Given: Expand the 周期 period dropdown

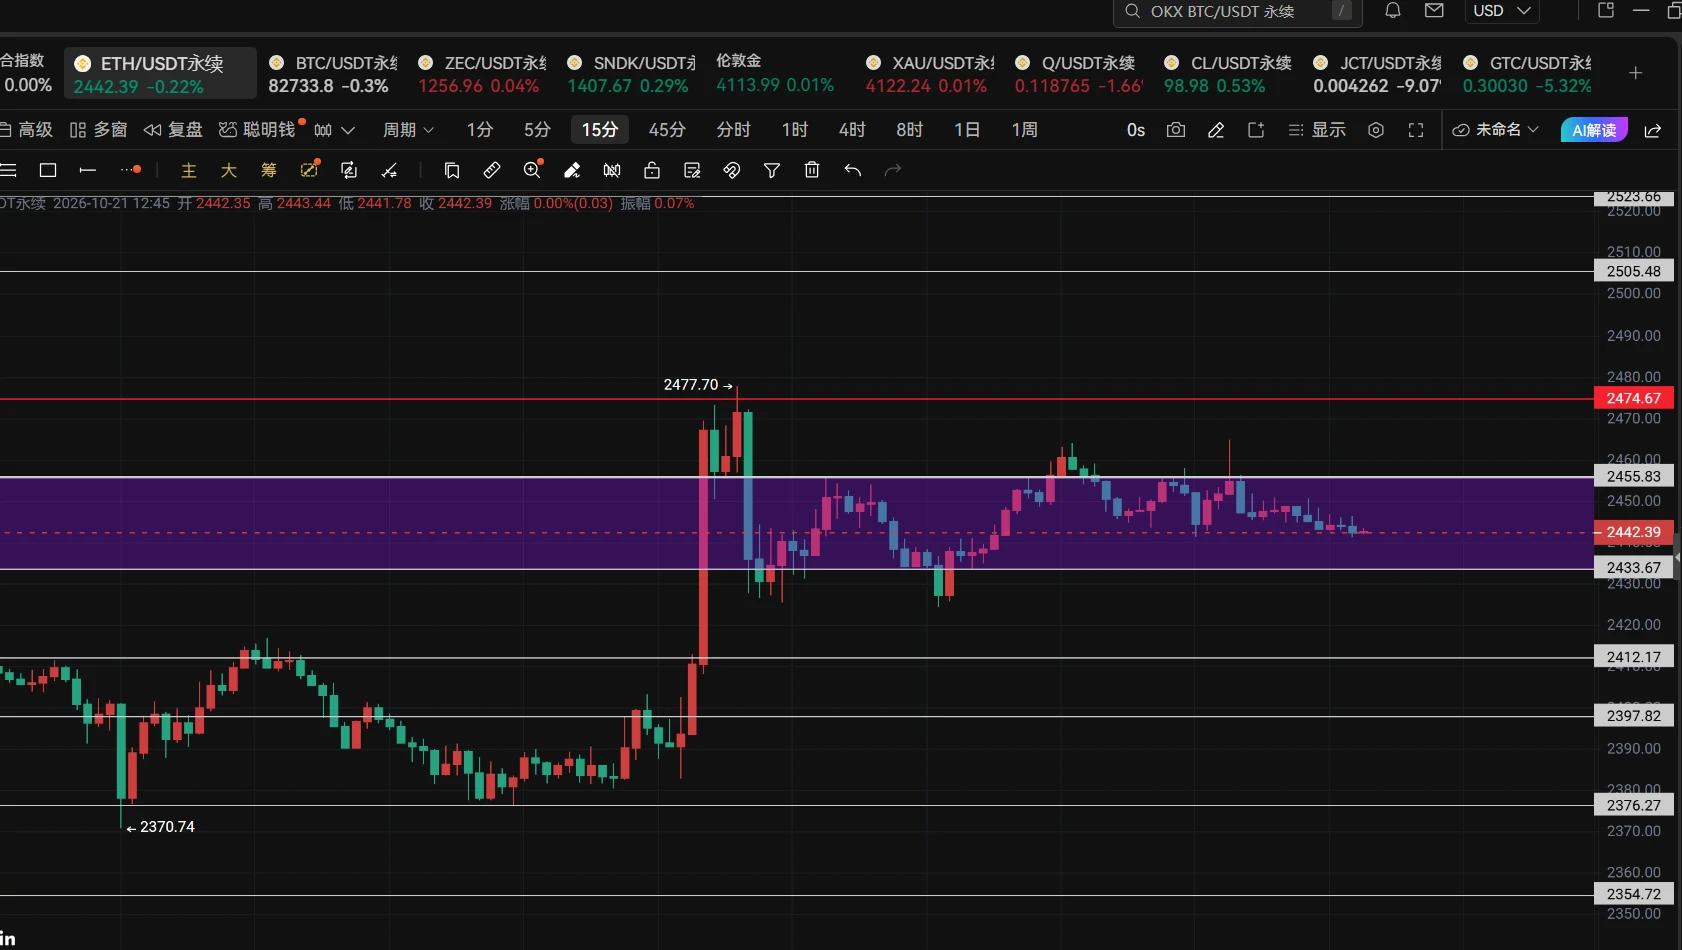Looking at the screenshot, I should click(408, 130).
